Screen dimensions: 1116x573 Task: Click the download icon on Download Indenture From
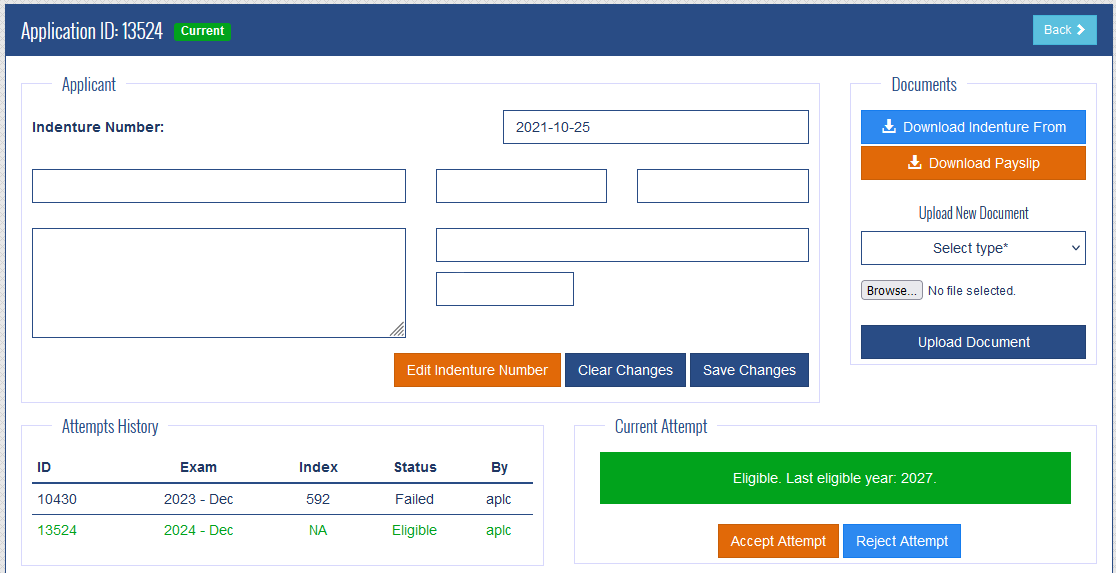coord(888,127)
